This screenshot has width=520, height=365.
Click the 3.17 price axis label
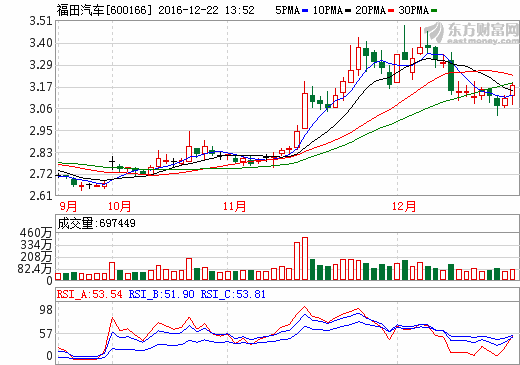[x=41, y=87]
